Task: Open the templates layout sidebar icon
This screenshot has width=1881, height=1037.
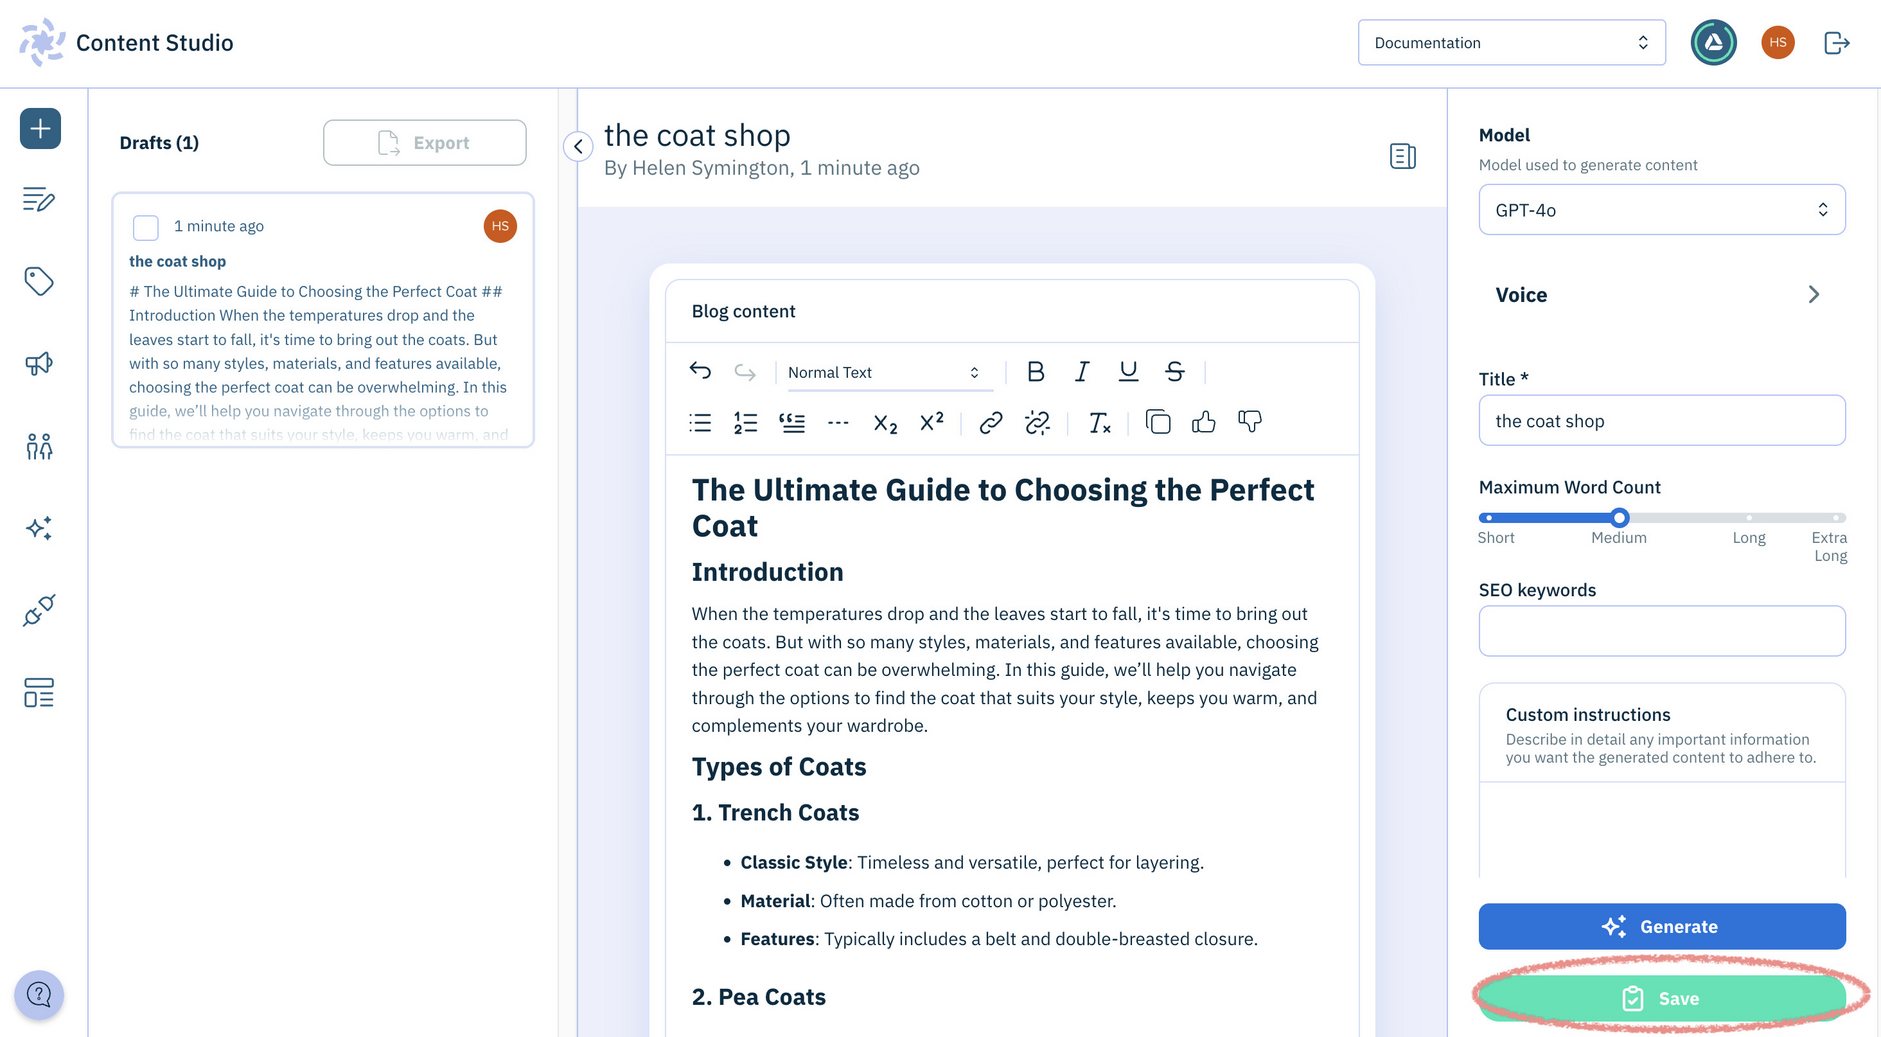Action: click(x=39, y=692)
